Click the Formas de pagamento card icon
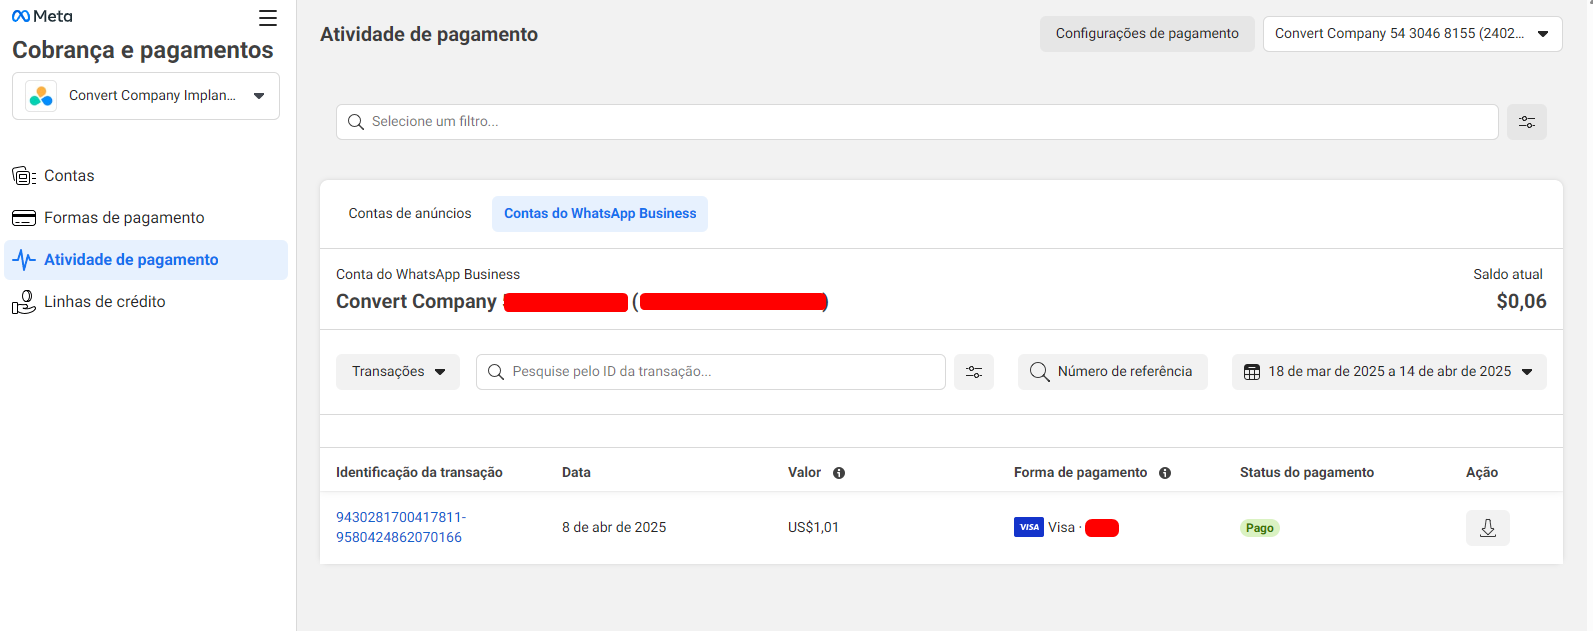The image size is (1593, 631). coord(24,218)
